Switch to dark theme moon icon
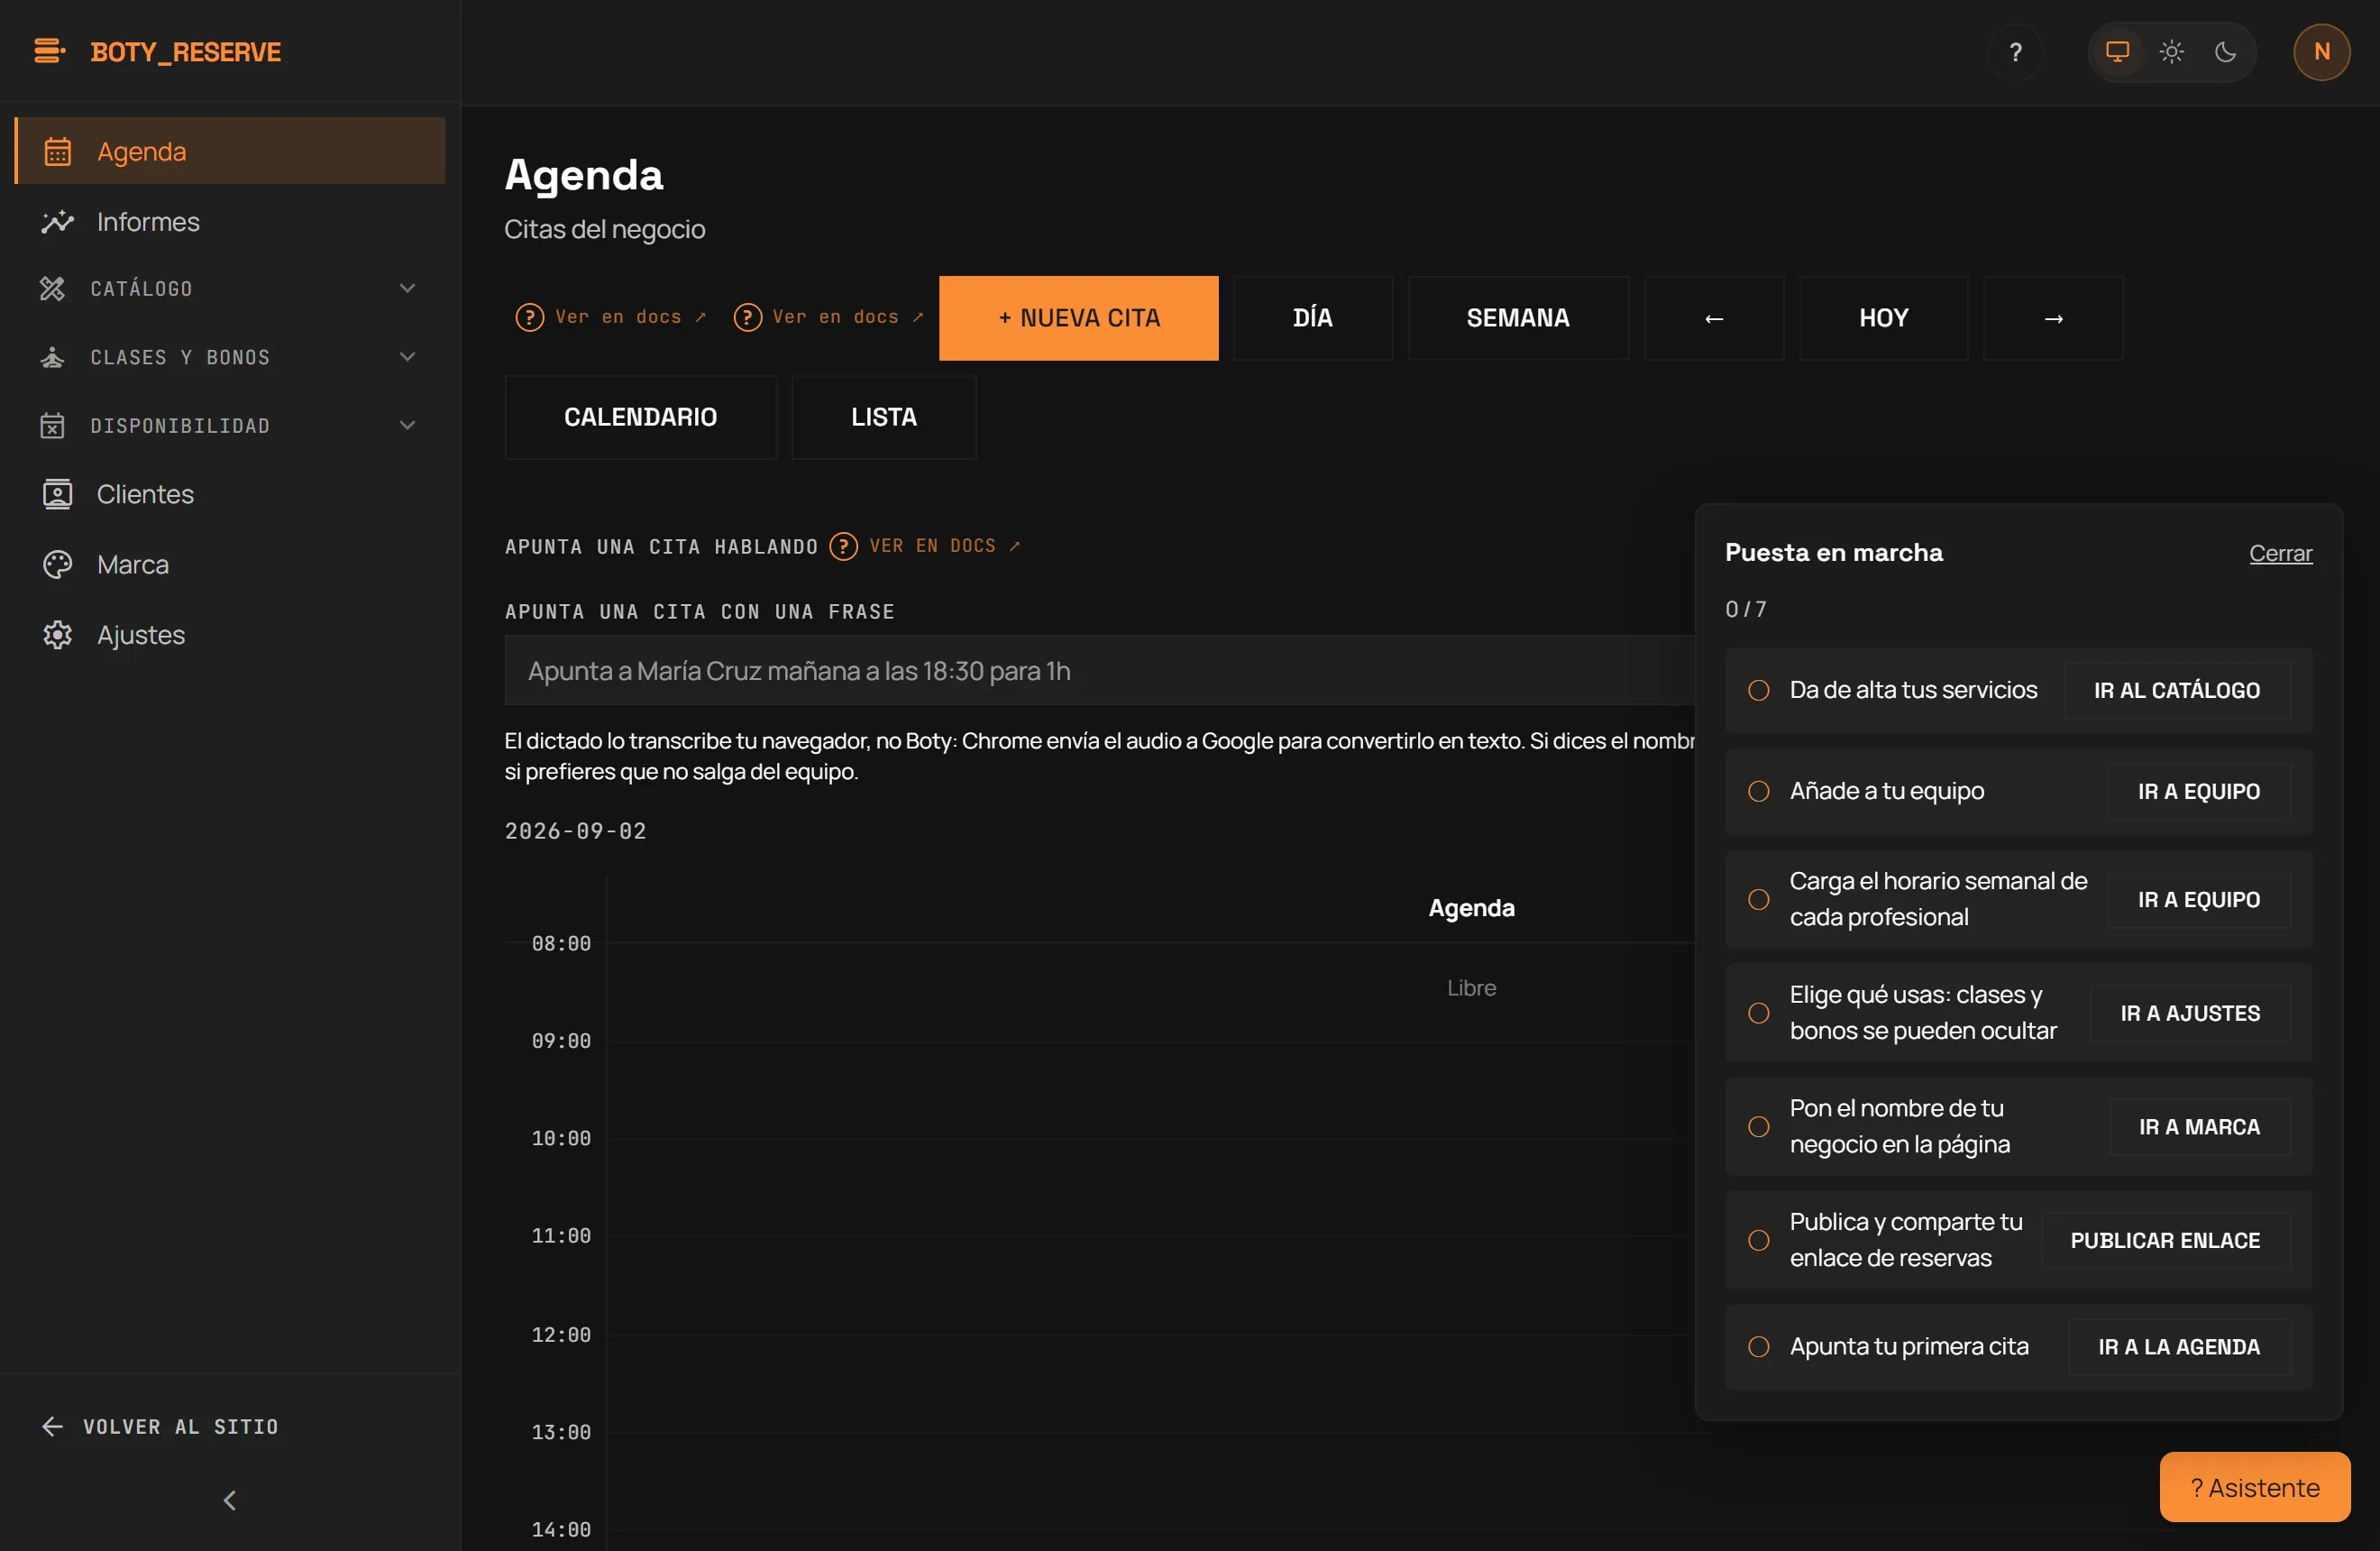The height and width of the screenshot is (1551, 2380). (x=2225, y=52)
